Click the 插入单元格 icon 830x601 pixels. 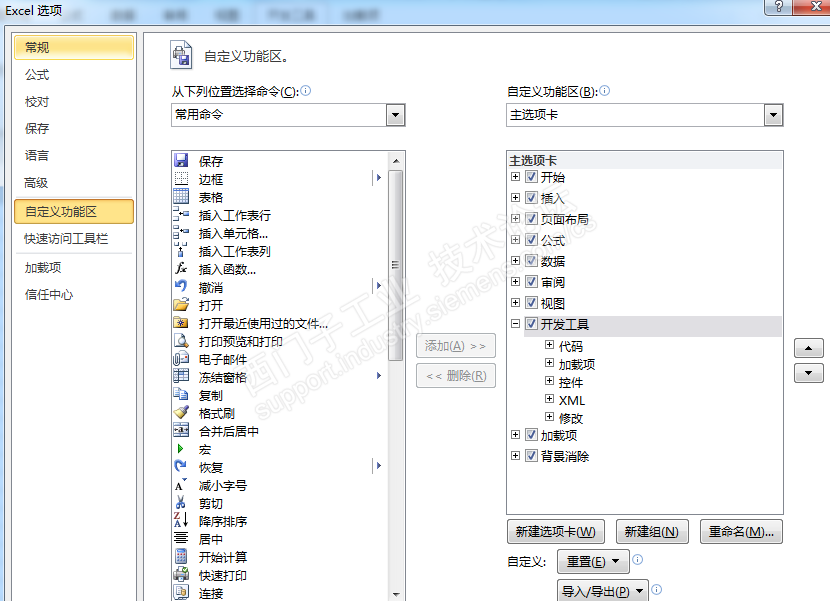(181, 232)
